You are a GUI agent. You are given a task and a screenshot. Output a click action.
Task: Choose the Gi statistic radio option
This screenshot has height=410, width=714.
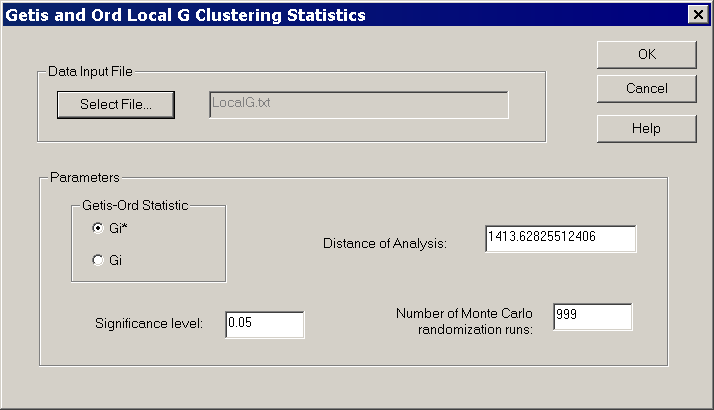98,260
